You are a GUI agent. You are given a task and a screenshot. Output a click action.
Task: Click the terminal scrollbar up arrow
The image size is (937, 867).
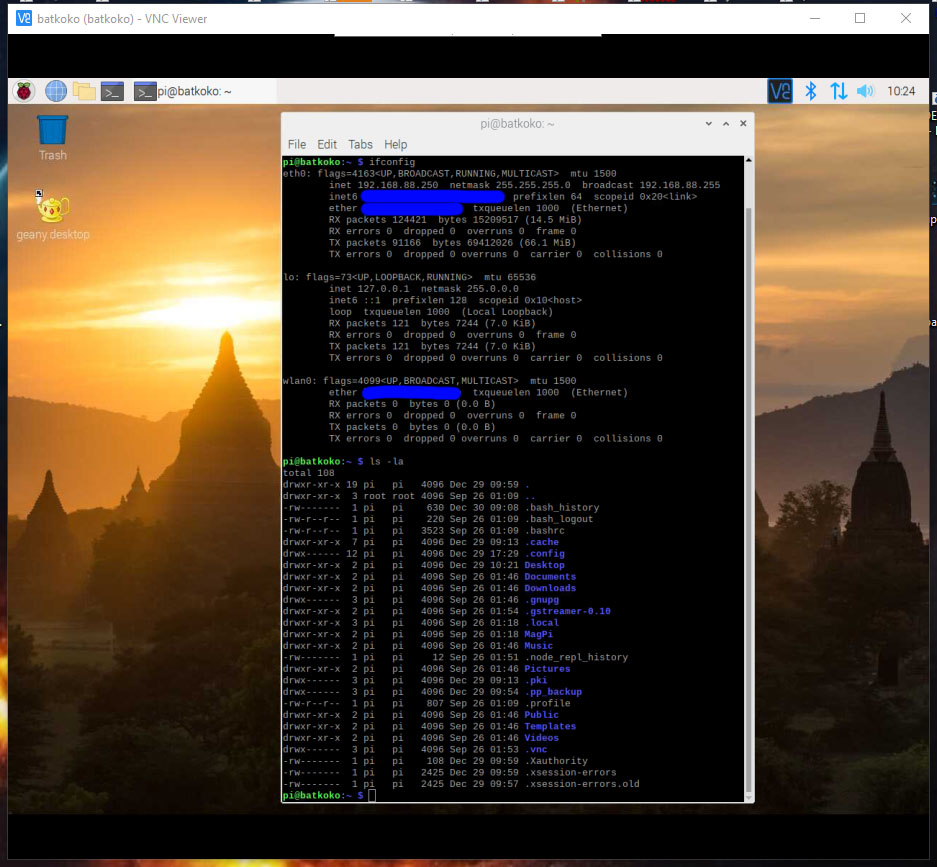click(749, 160)
